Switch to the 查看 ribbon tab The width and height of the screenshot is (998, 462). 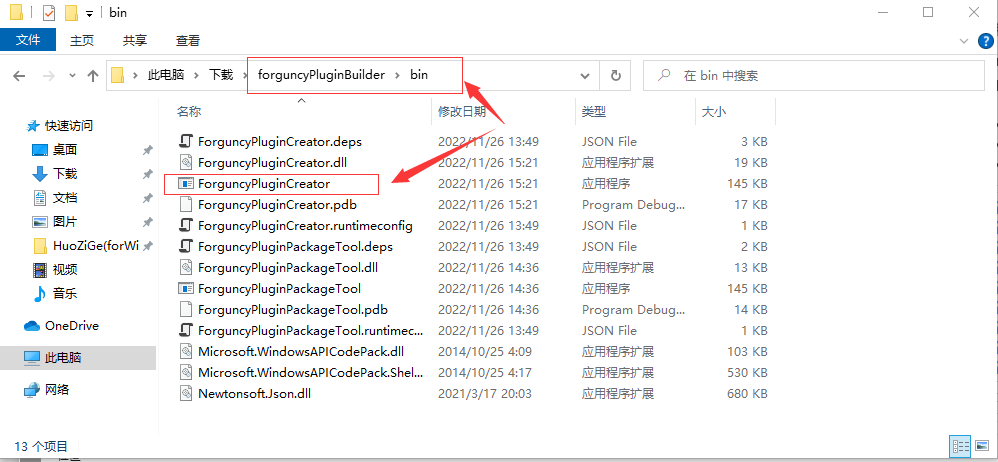pyautogui.click(x=188, y=40)
